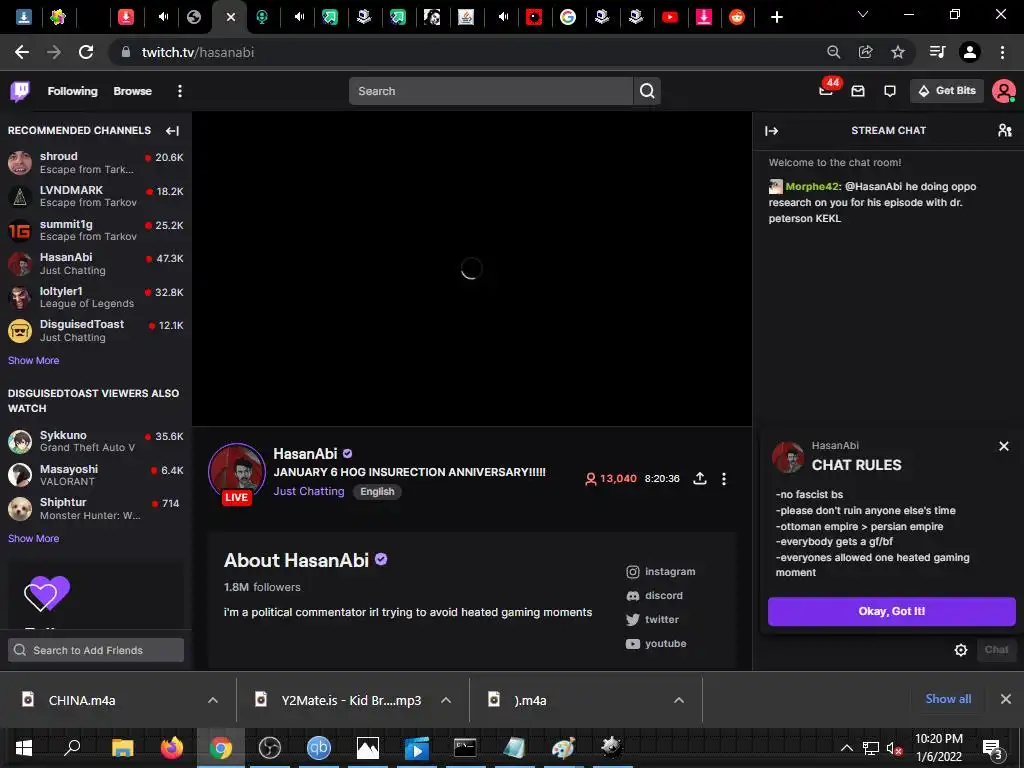This screenshot has height=768, width=1024.
Task: Close the downloads bar
Action: pos(1006,699)
